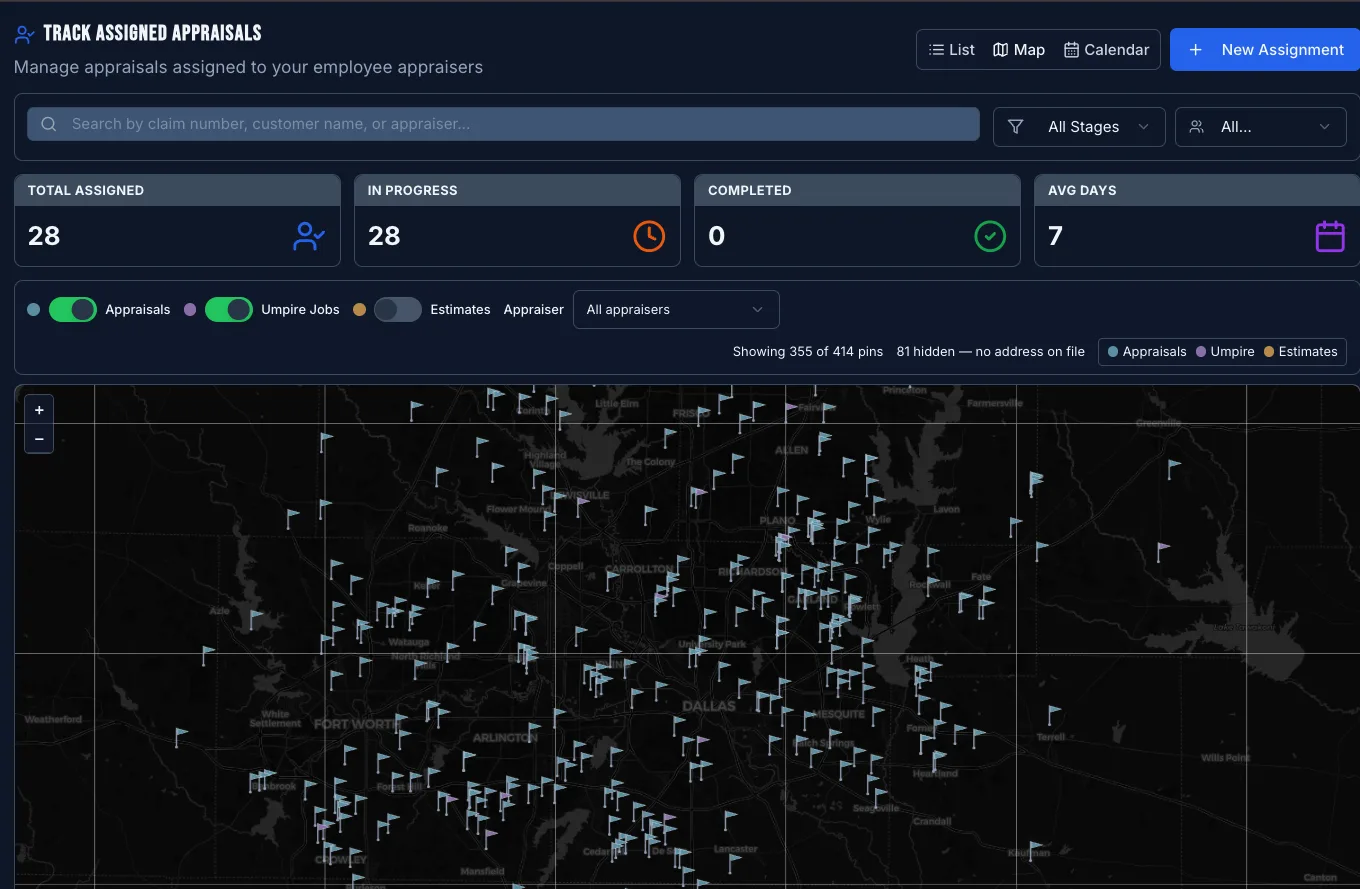
Task: Toggle the Appraisals switch off
Action: pyautogui.click(x=73, y=310)
